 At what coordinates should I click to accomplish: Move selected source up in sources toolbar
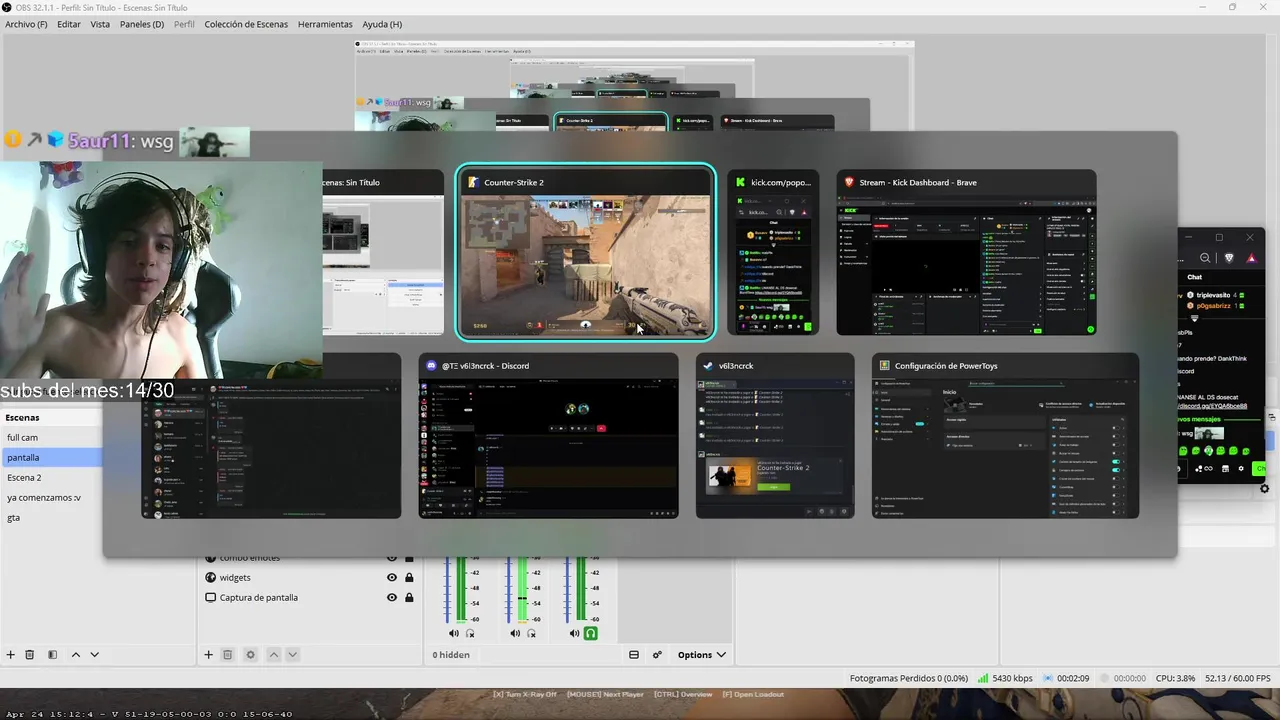click(273, 655)
